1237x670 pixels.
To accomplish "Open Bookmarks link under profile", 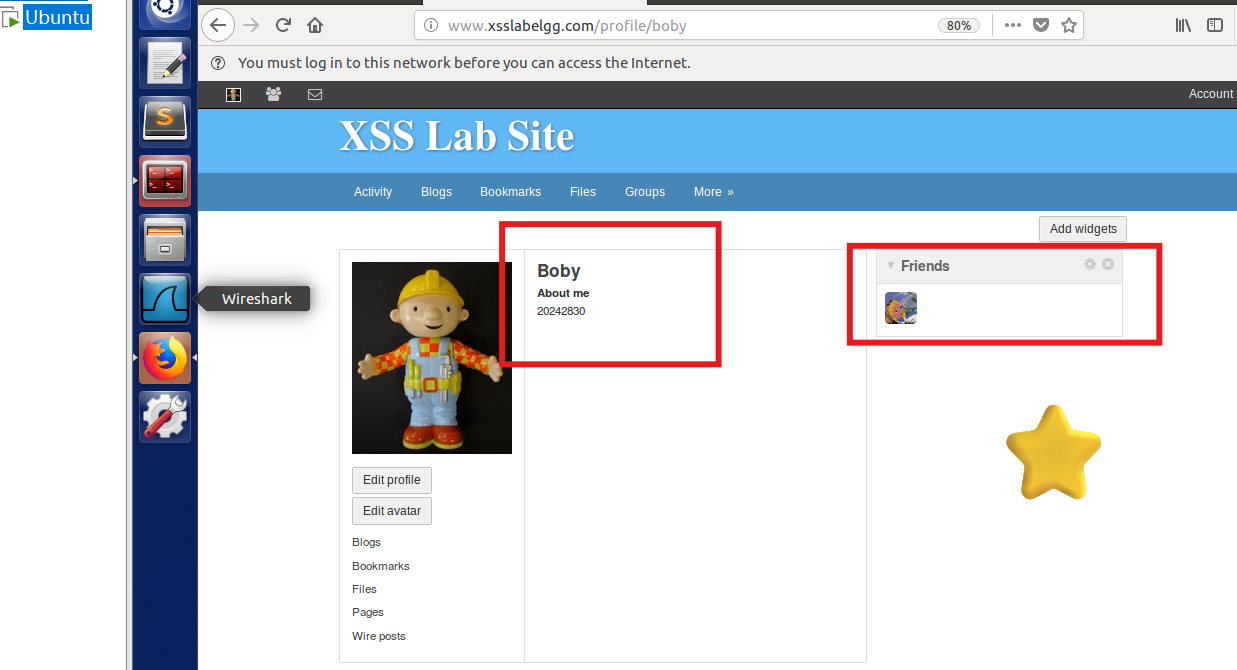I will tap(381, 566).
